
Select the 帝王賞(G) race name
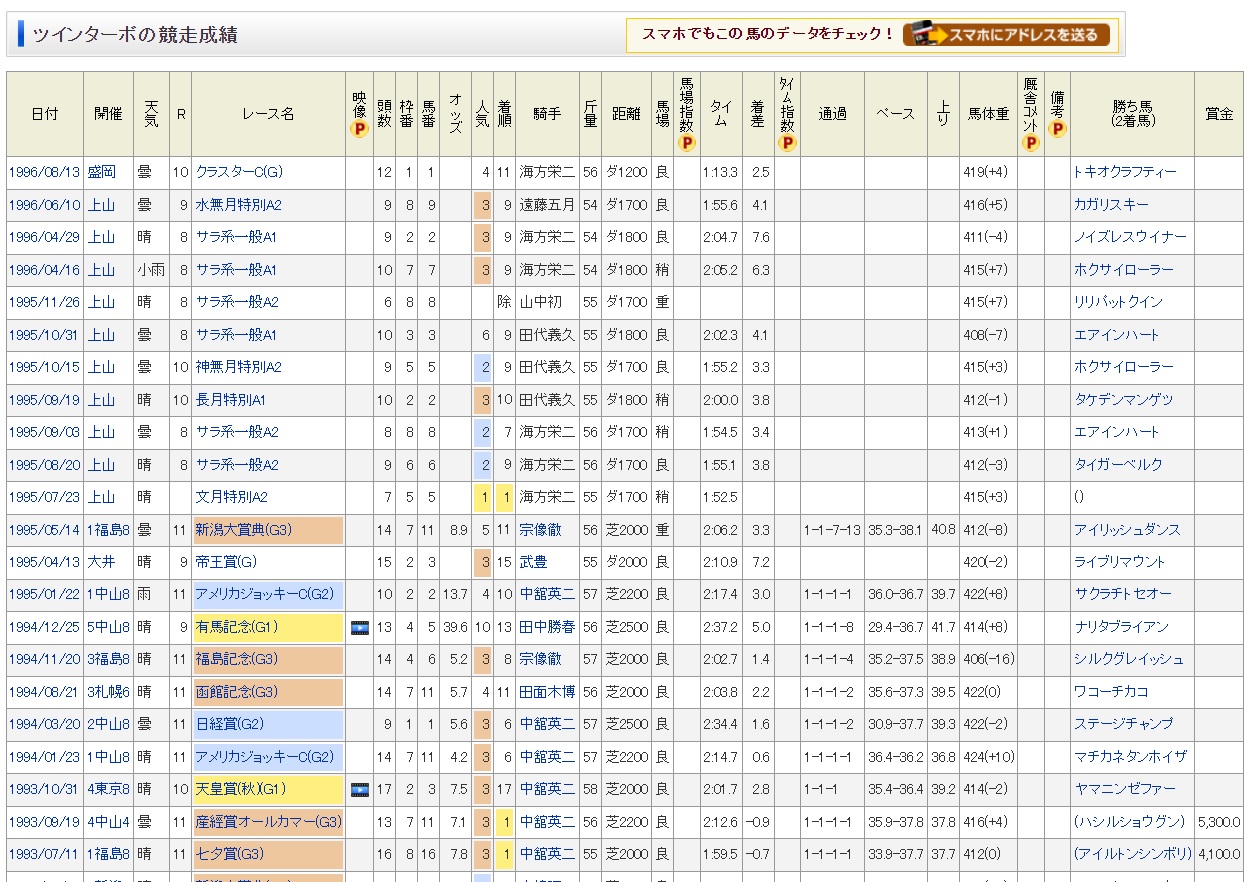tap(226, 562)
